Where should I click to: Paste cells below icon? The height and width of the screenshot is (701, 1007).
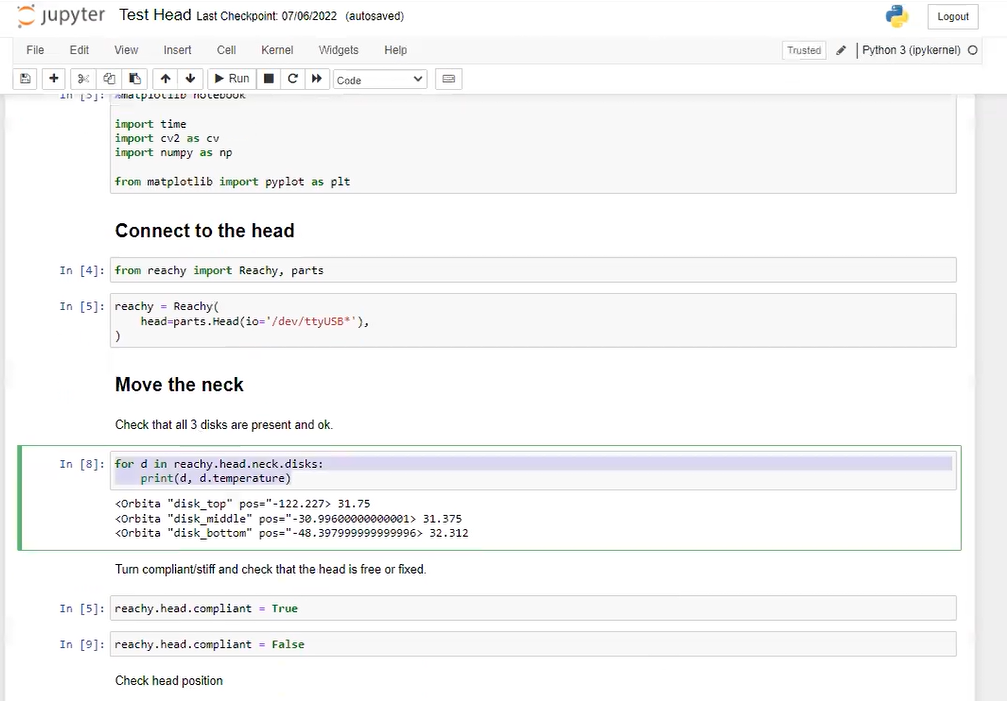[x=135, y=79]
